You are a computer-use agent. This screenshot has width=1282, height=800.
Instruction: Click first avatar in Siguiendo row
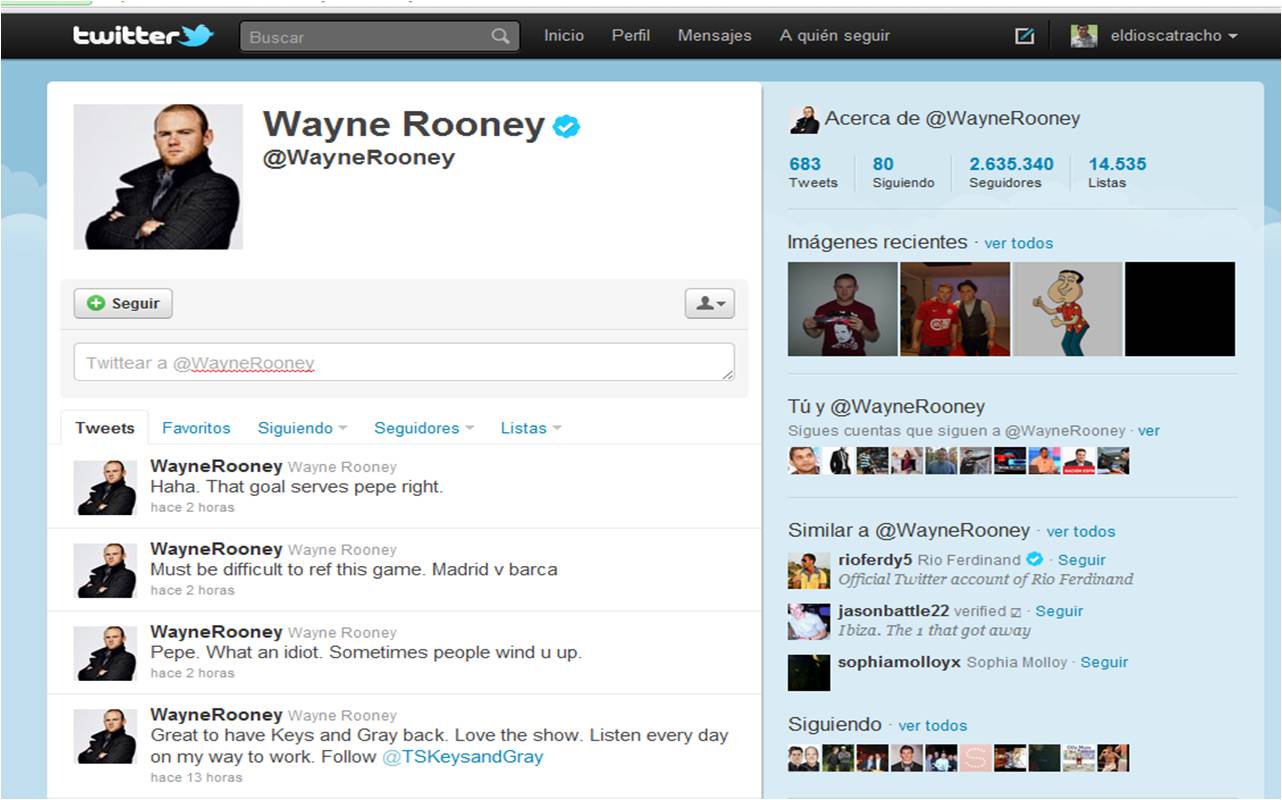pyautogui.click(x=804, y=757)
